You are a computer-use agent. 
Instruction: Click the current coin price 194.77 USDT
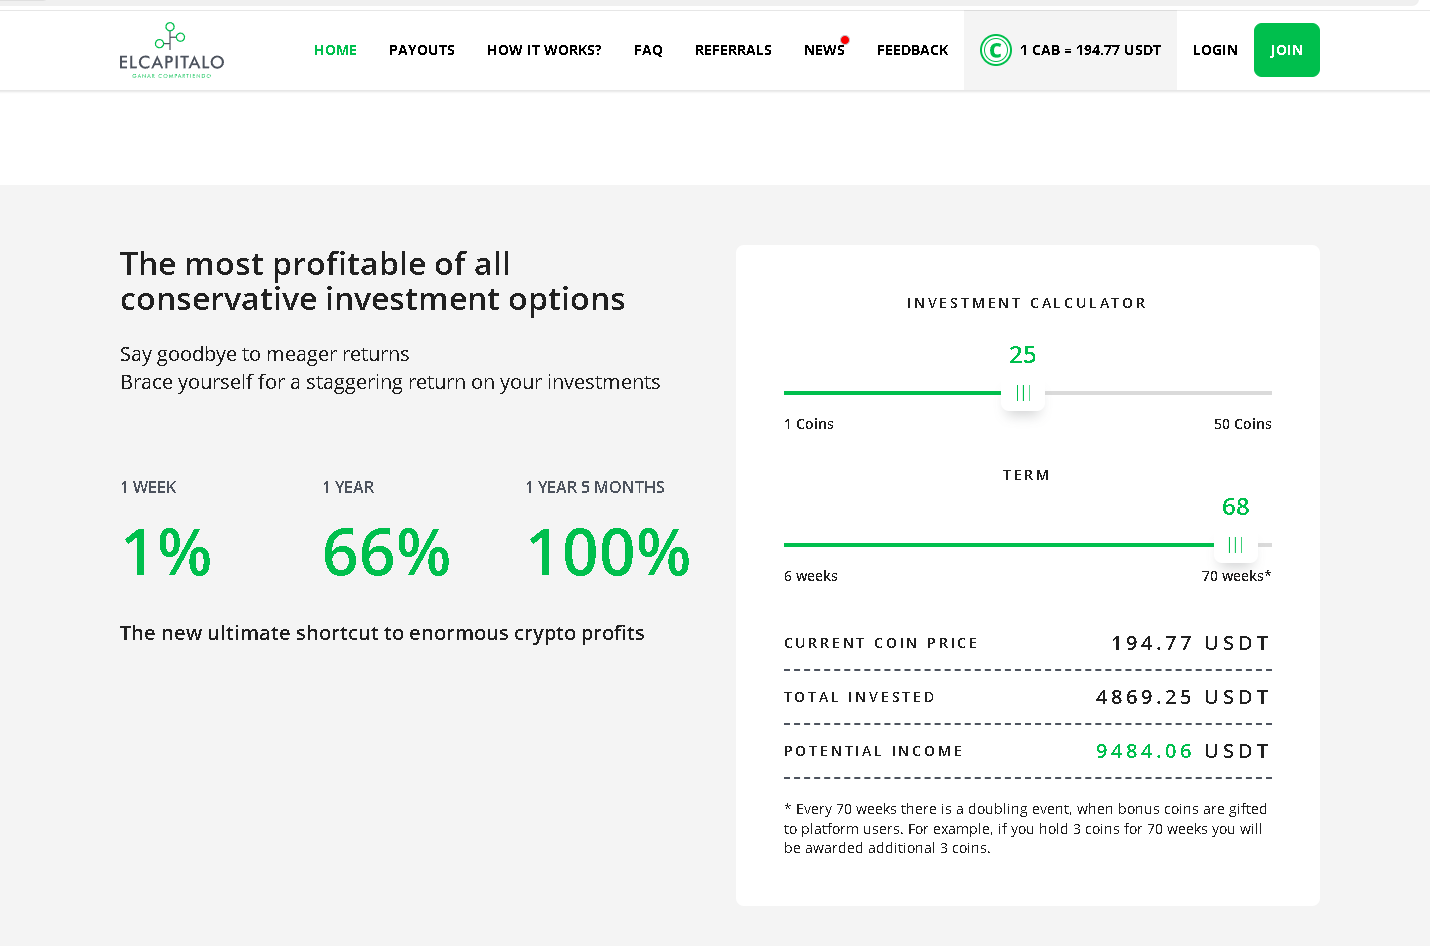pos(1190,643)
